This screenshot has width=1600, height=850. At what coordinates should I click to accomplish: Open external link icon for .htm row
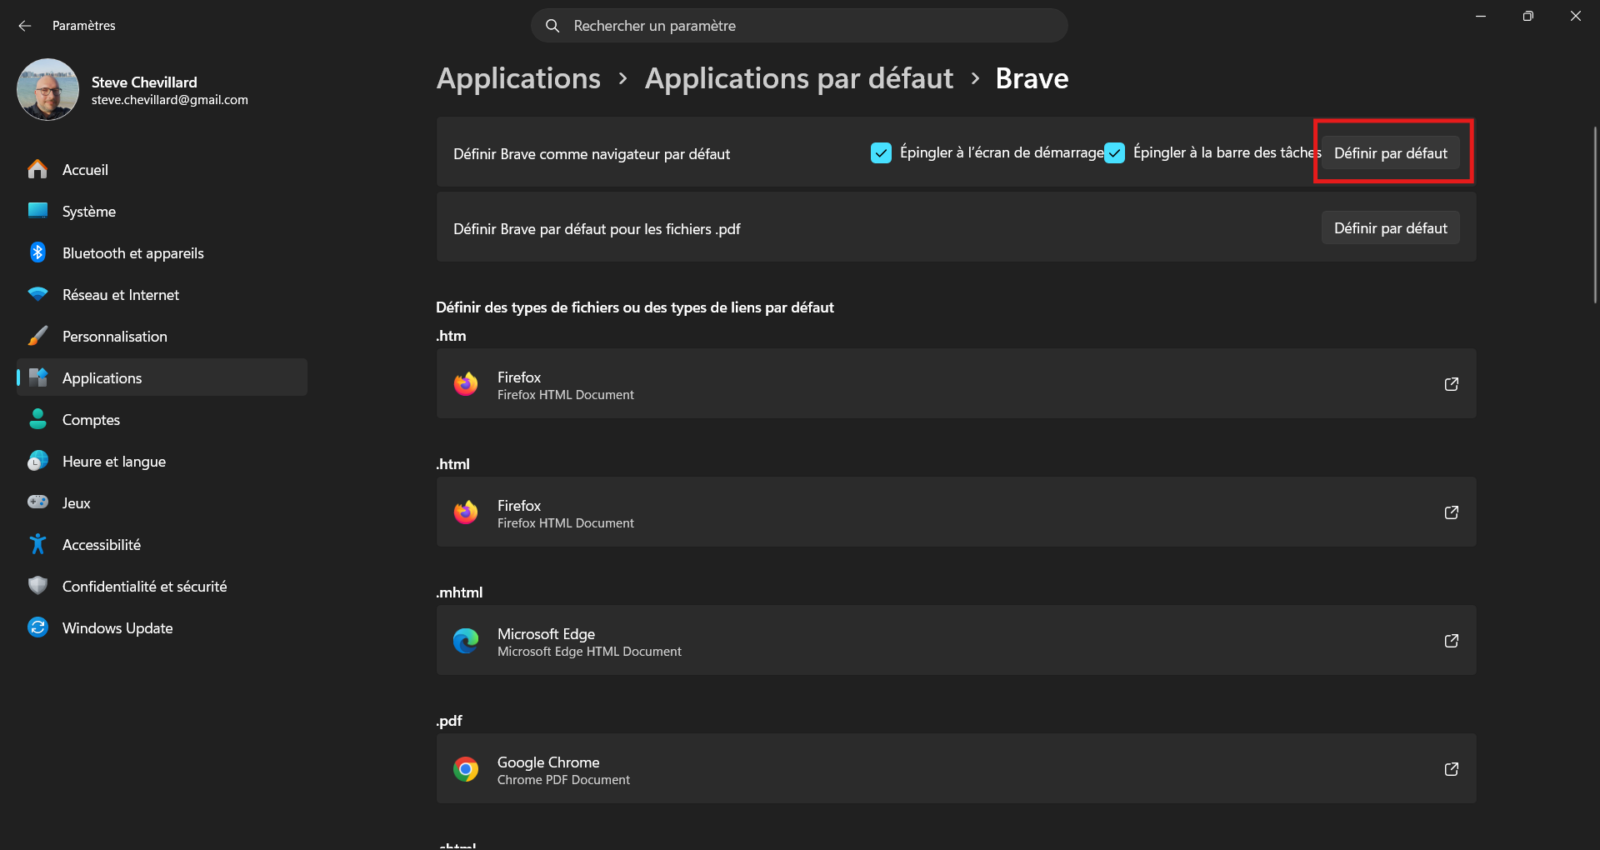[1451, 384]
